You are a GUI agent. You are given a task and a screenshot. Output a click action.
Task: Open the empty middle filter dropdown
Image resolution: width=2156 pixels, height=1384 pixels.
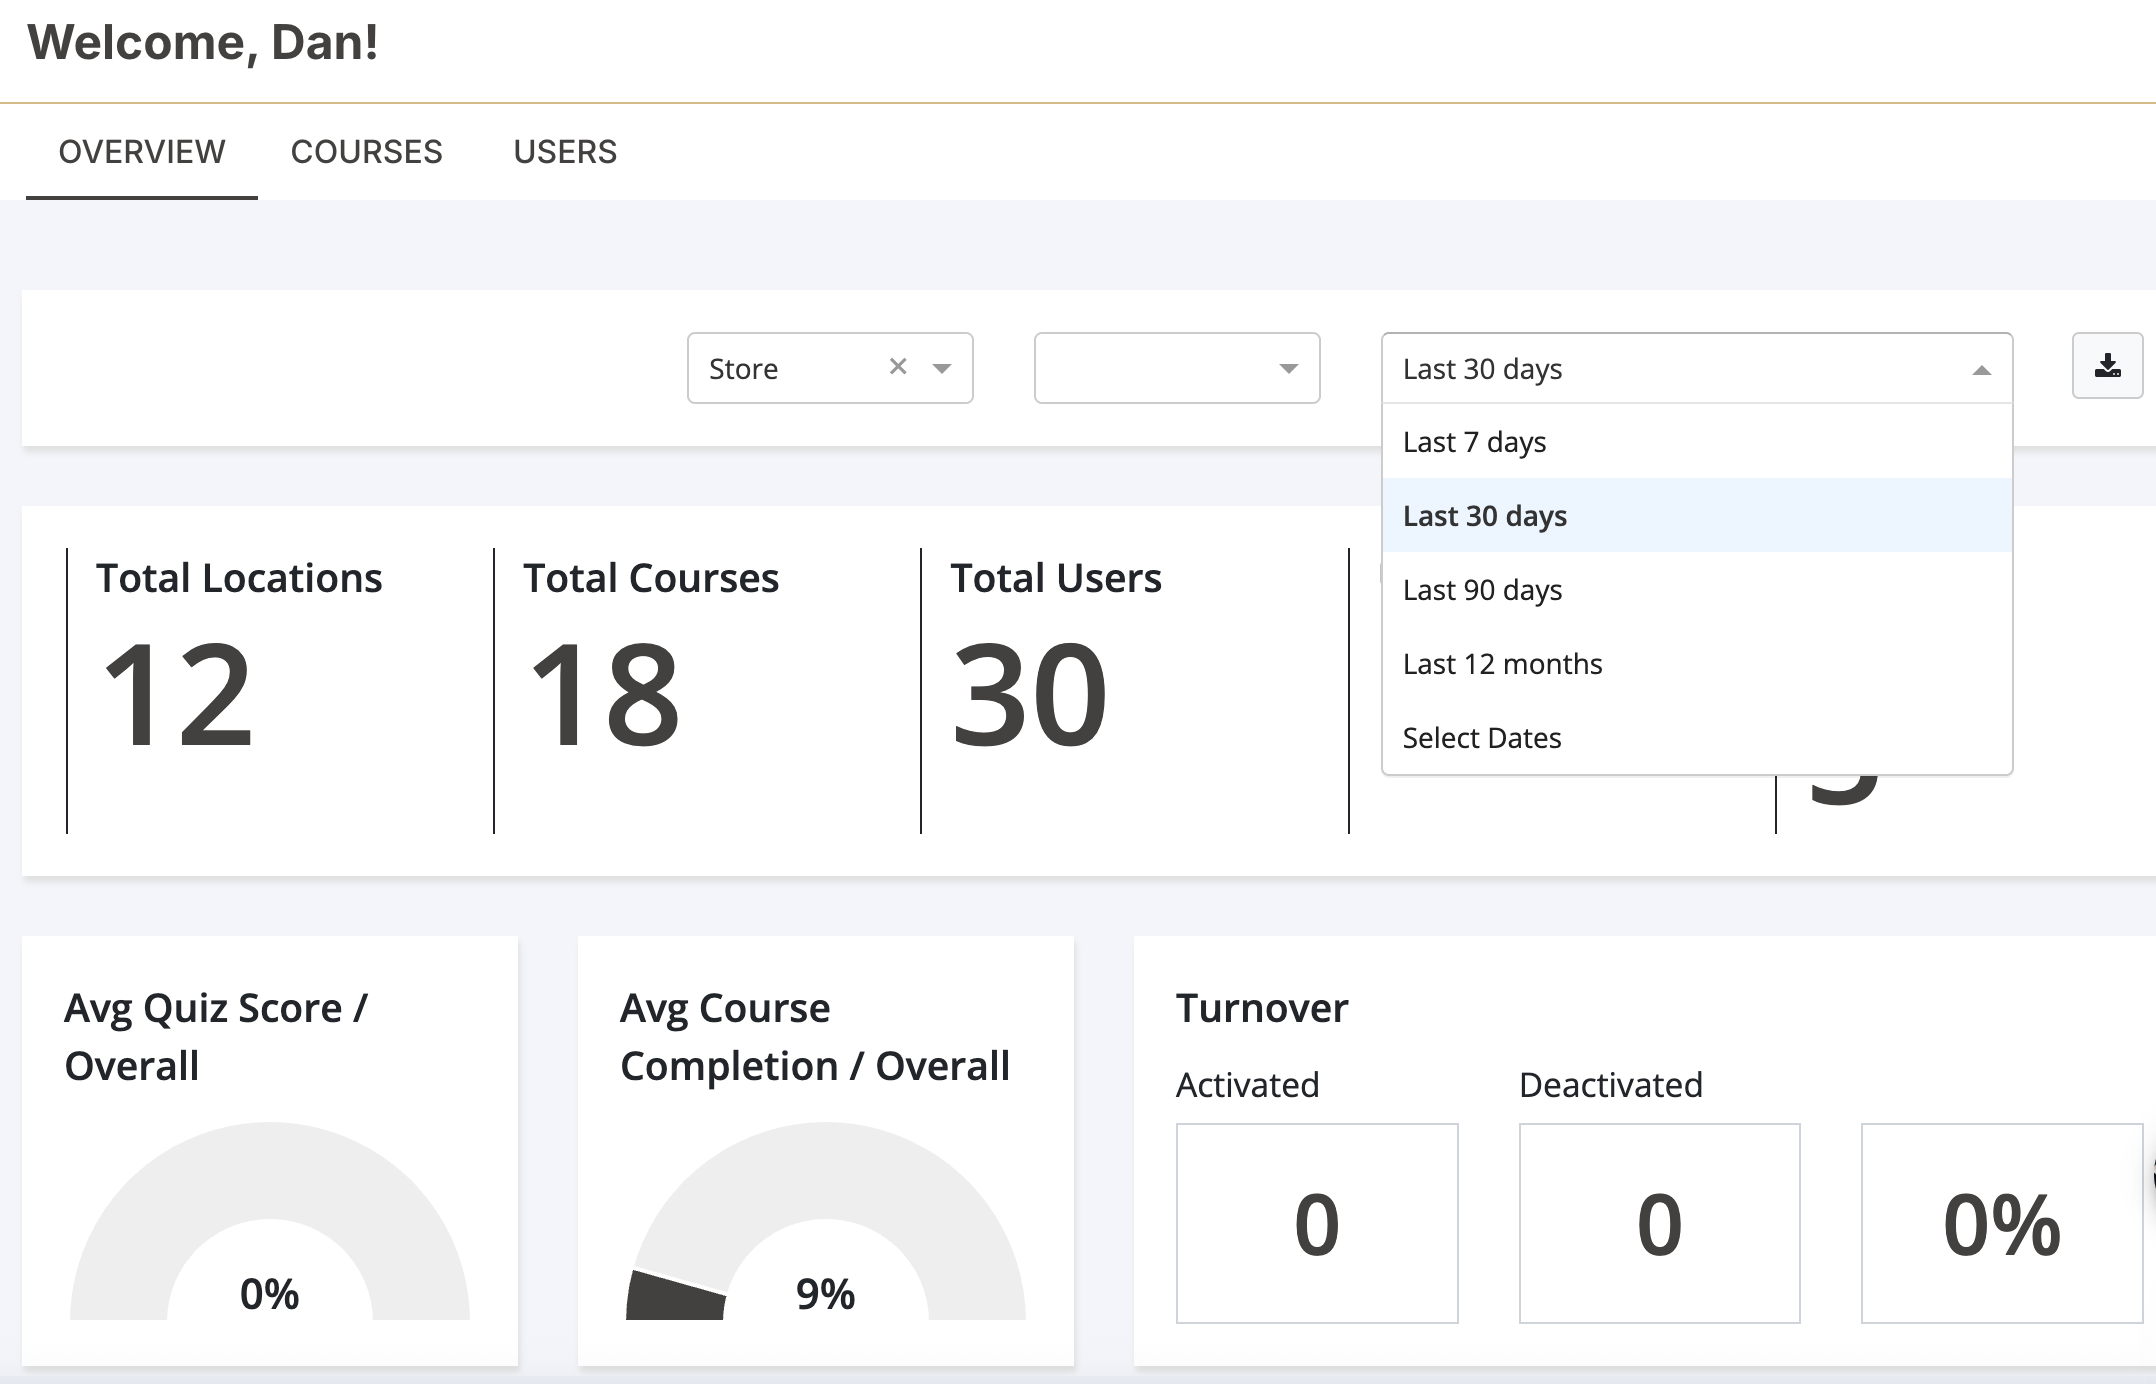1177,368
